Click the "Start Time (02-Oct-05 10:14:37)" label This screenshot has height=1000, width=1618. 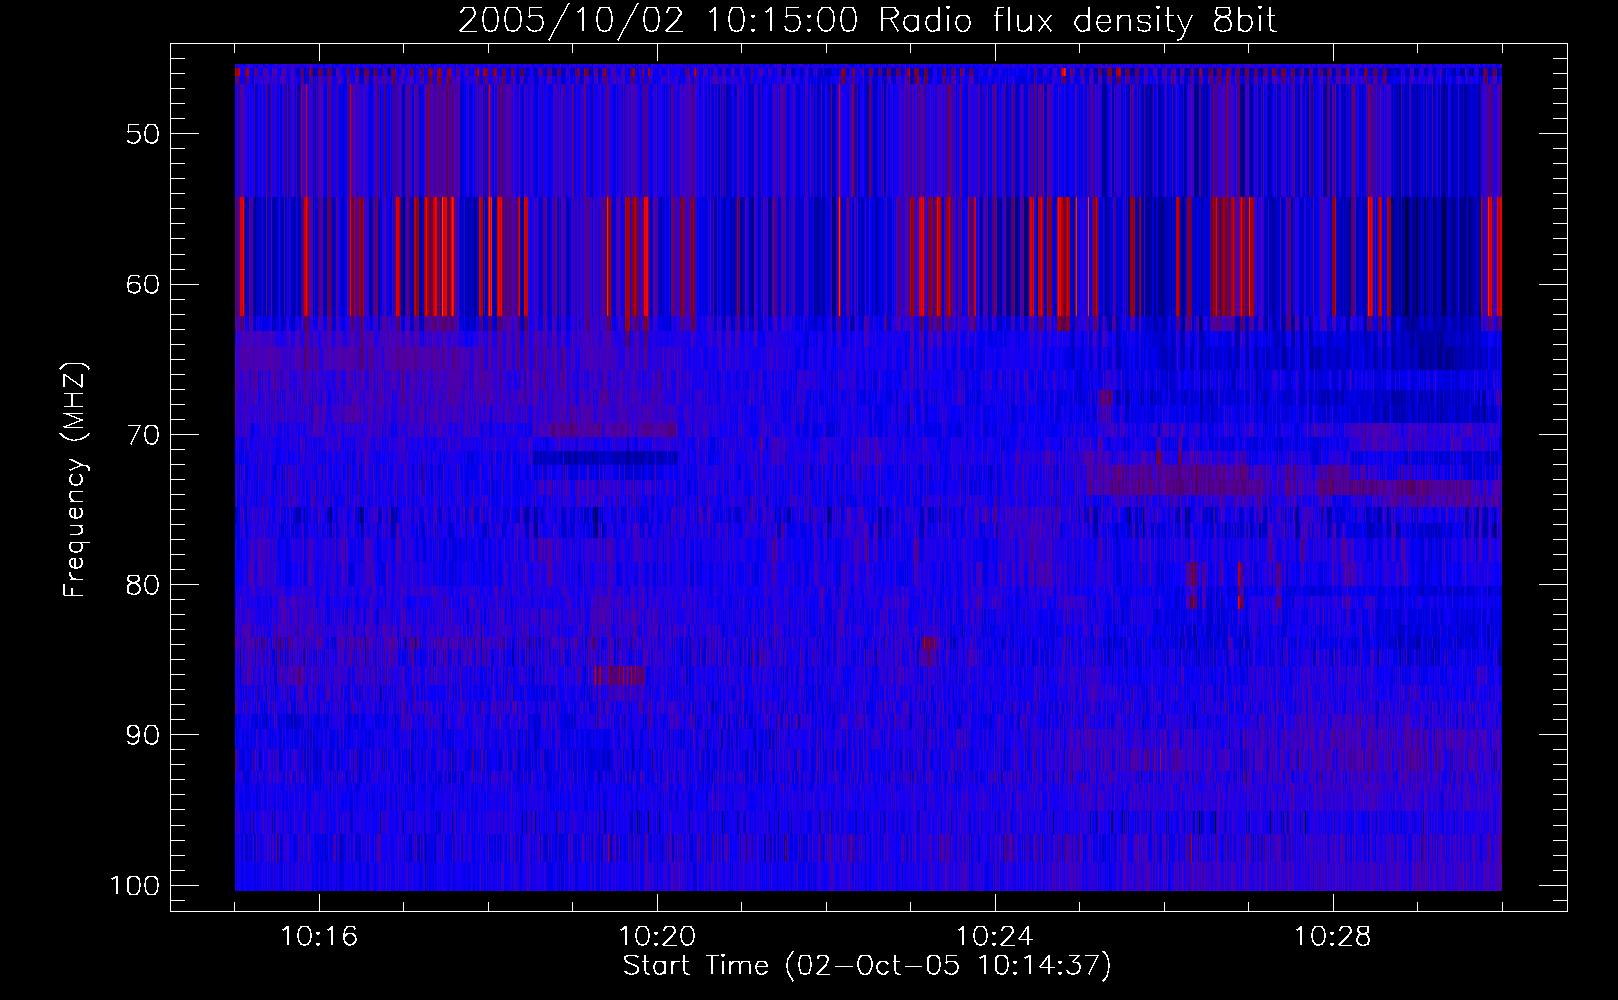coord(867,966)
